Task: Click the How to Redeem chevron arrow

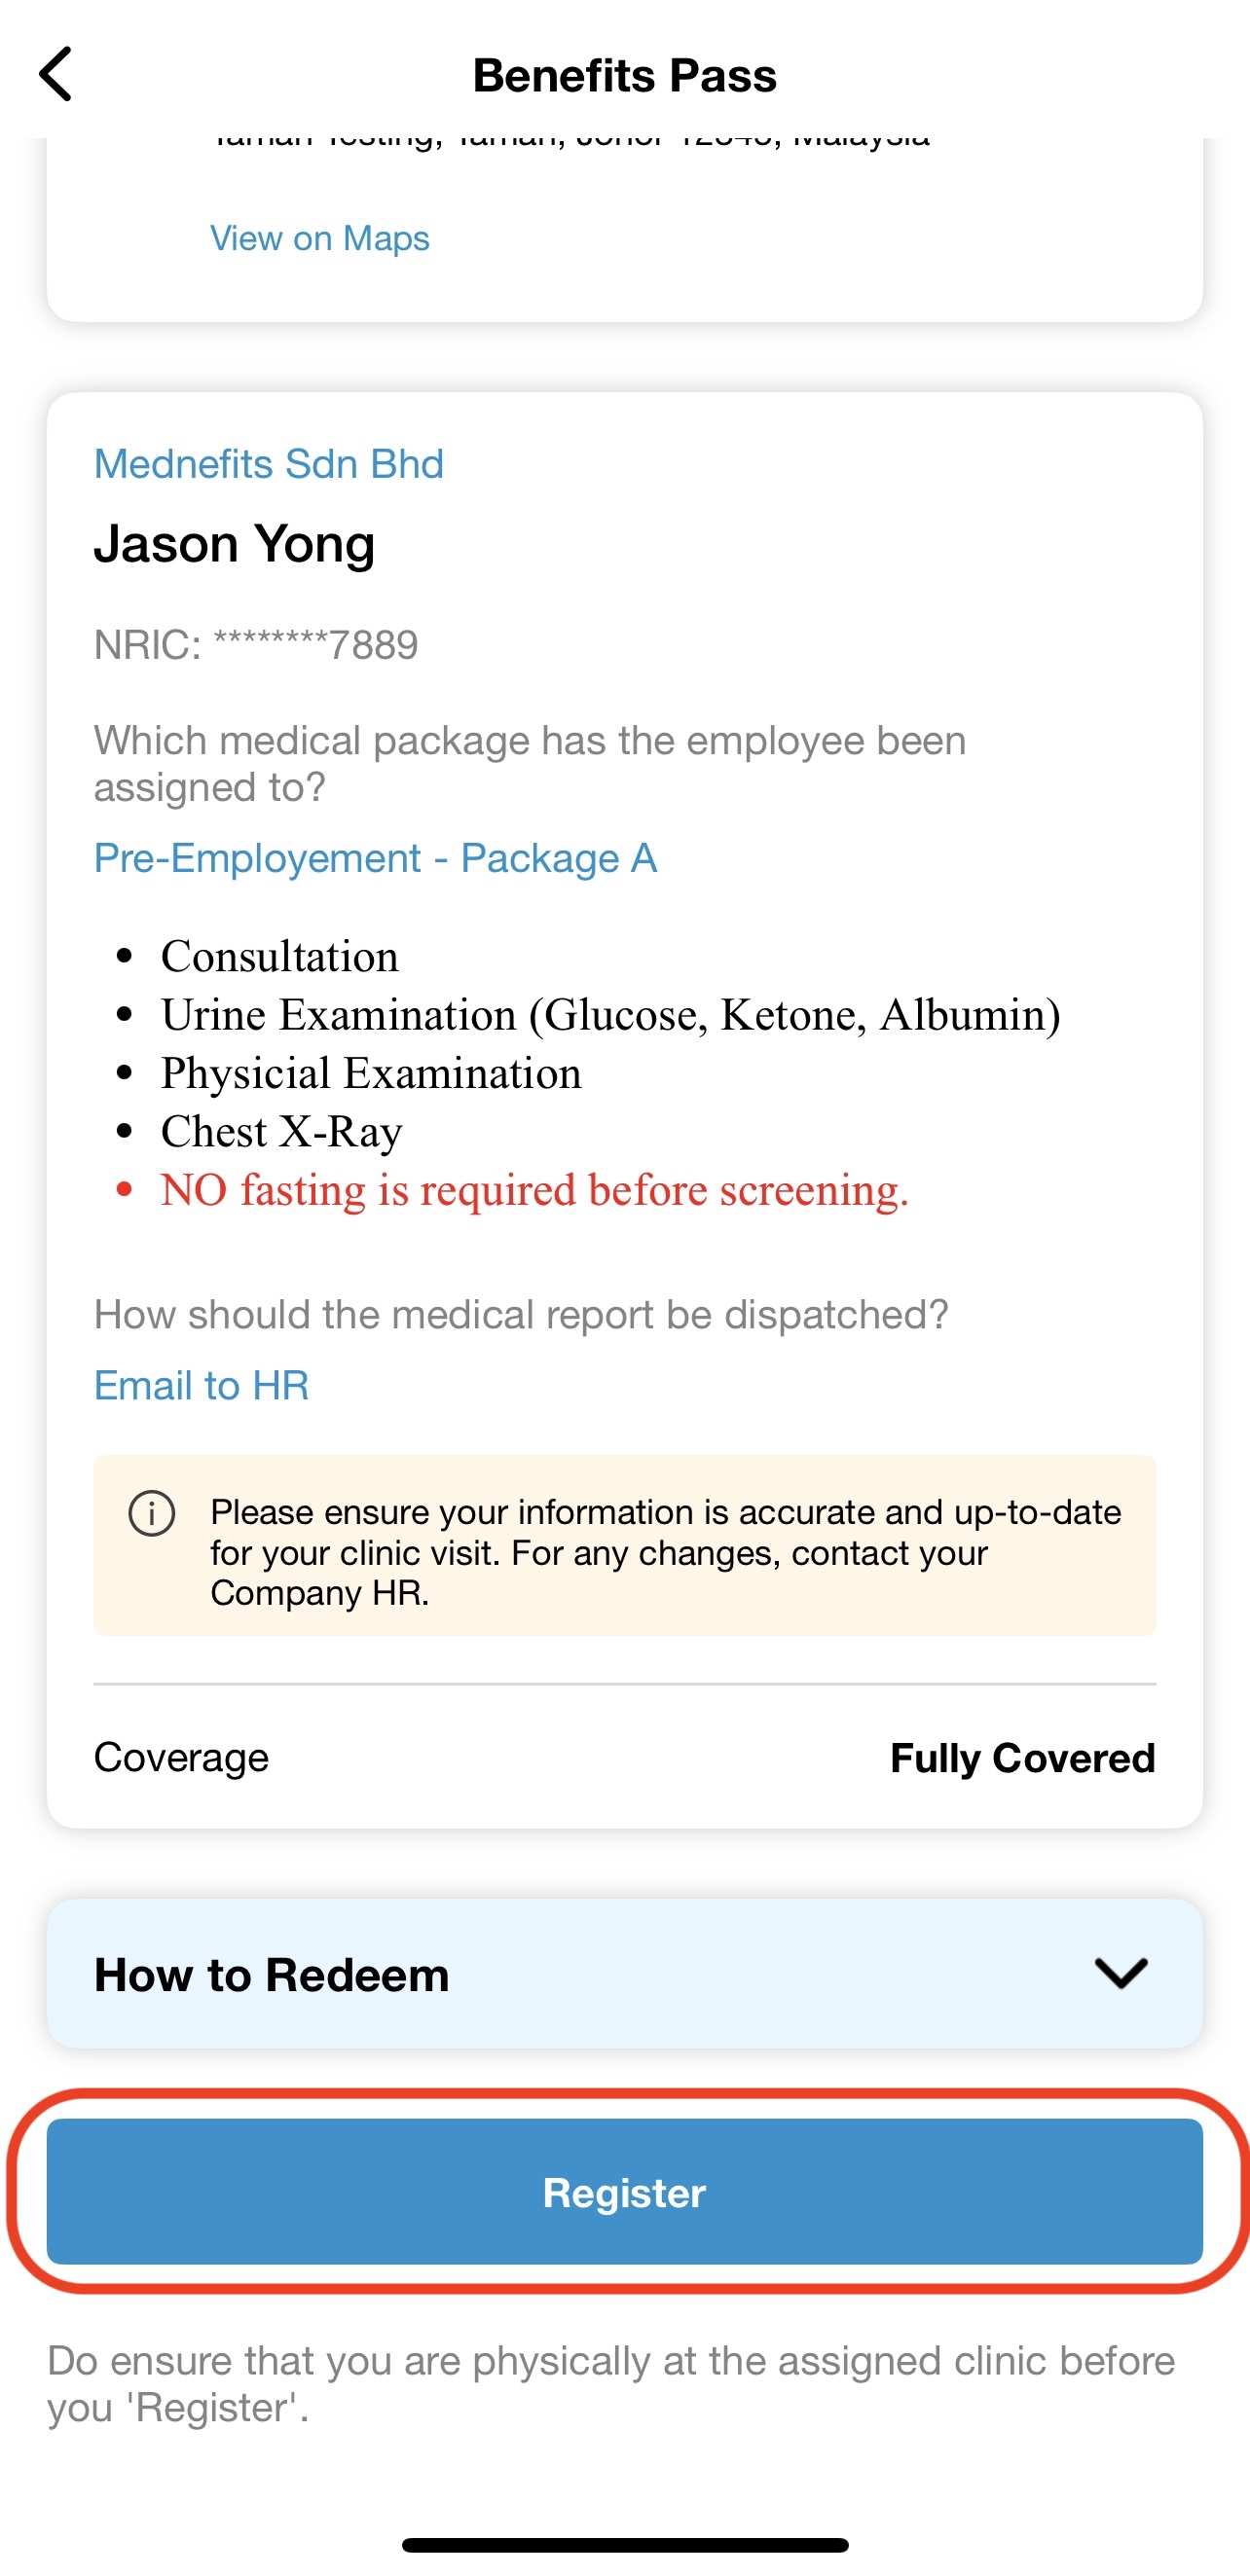Action: (x=1120, y=1973)
